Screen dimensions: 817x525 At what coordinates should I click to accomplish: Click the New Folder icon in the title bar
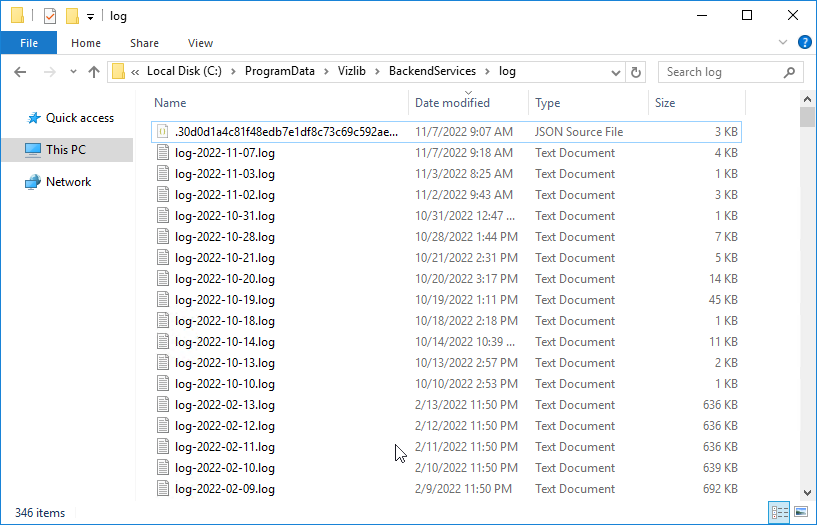(72, 16)
